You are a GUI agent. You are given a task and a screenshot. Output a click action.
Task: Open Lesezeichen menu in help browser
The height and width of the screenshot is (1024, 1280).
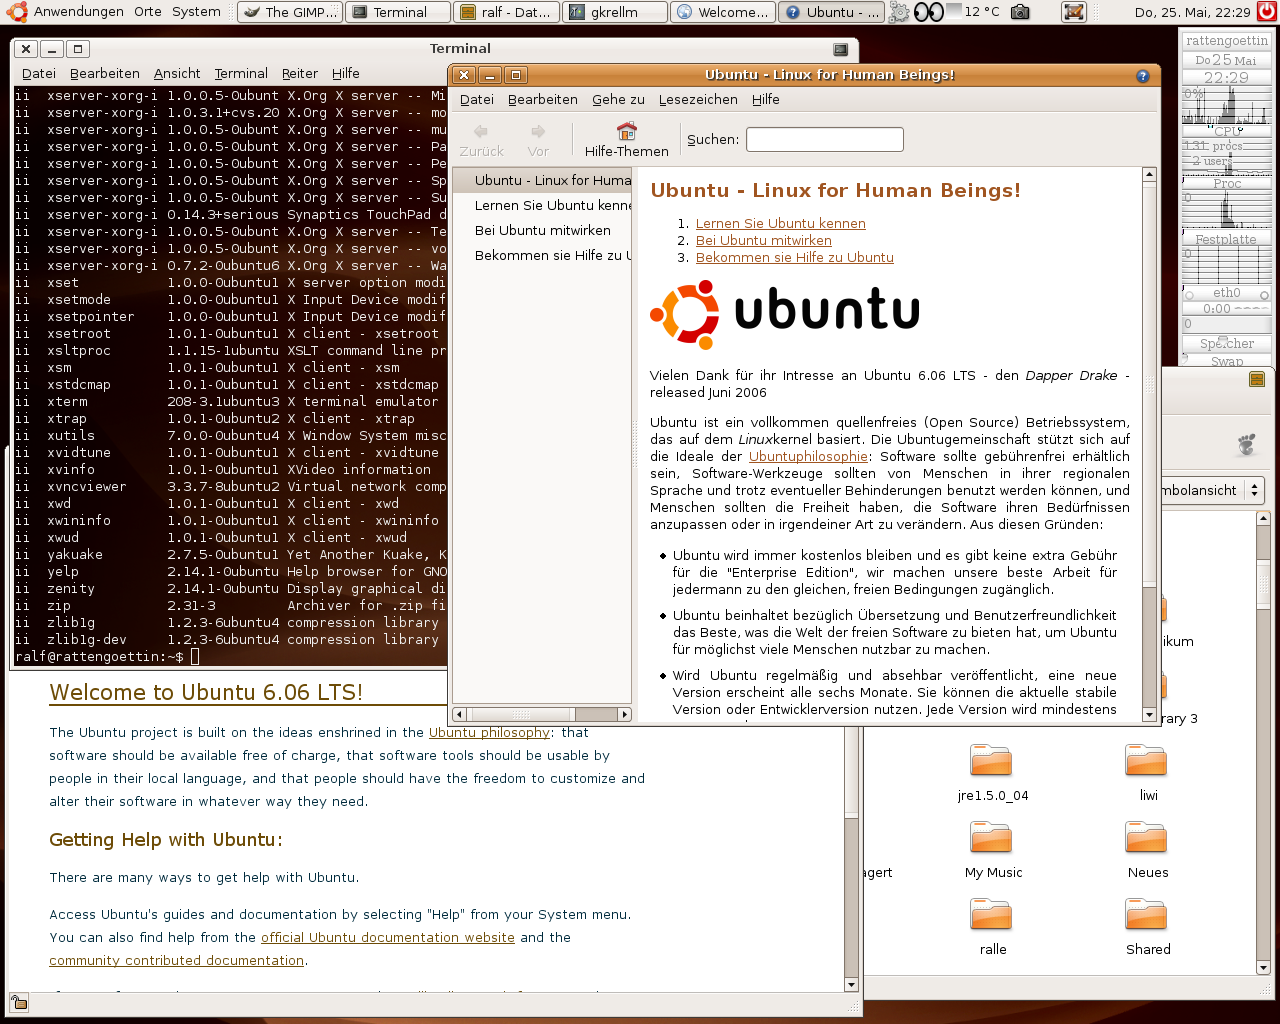[698, 100]
